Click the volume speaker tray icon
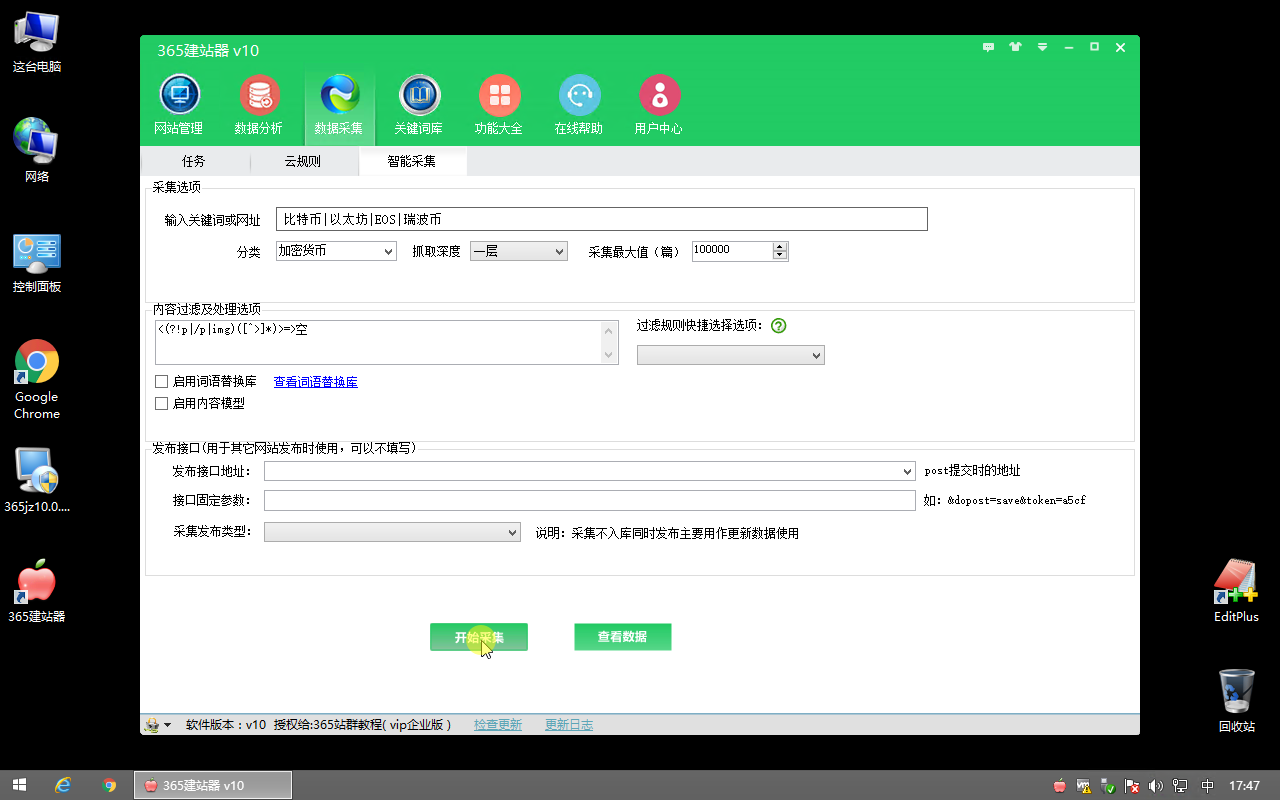1280x800 pixels. click(x=1156, y=786)
